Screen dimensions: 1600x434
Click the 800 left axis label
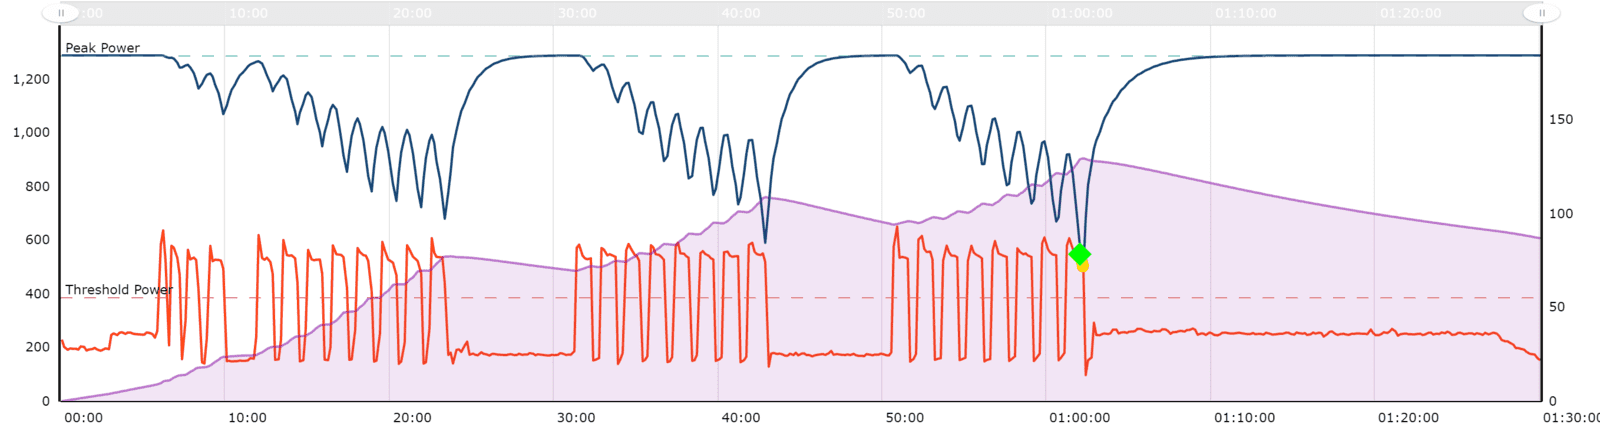tap(38, 187)
